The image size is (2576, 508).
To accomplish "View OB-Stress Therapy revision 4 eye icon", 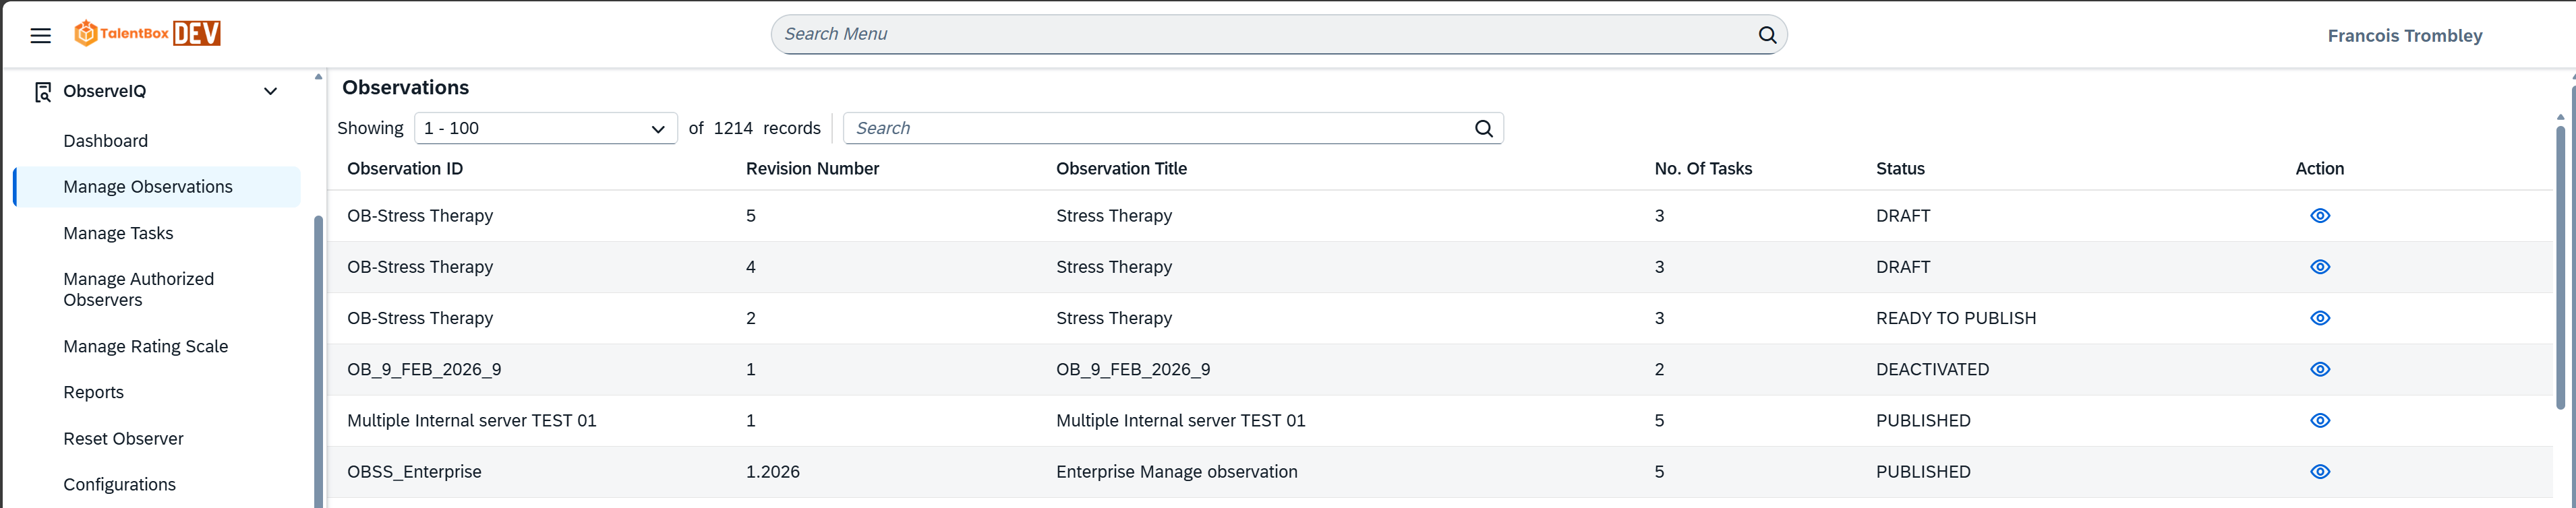I will pos(2319,267).
